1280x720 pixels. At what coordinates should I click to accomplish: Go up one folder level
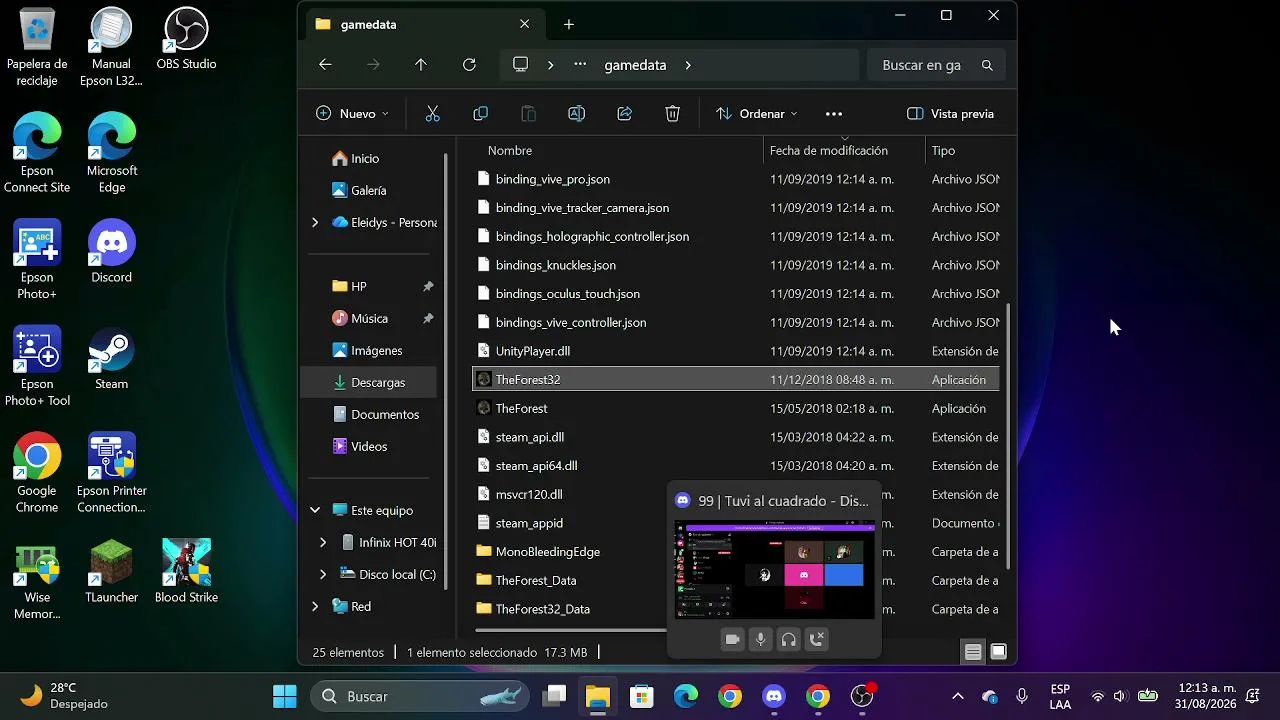pyautogui.click(x=421, y=65)
